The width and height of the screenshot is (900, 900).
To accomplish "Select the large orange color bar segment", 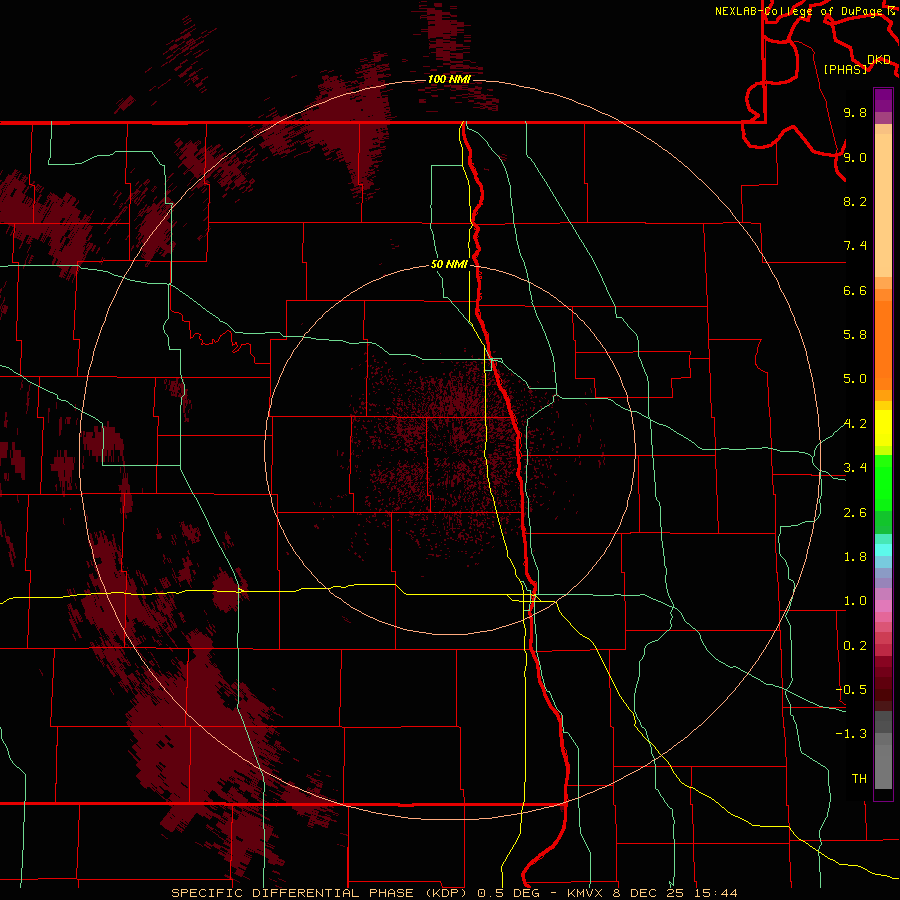I will 883,345.
